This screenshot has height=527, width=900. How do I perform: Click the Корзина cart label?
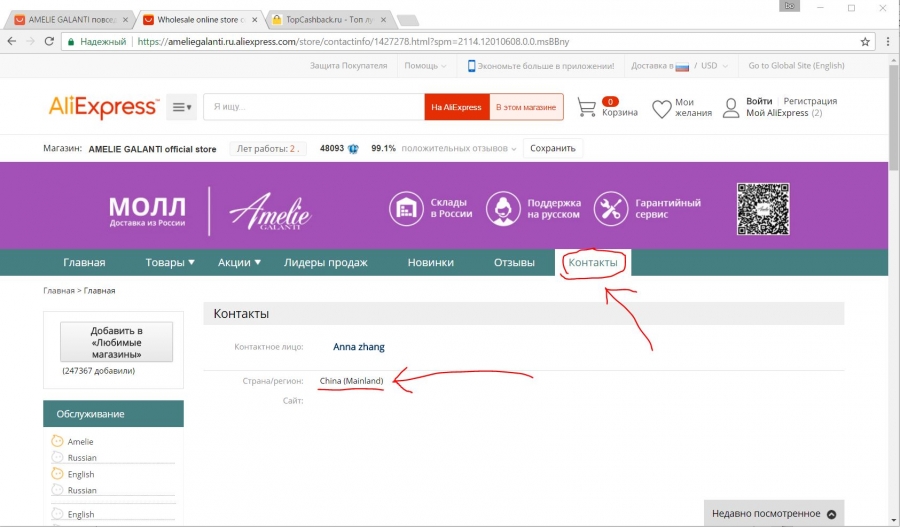pyautogui.click(x=620, y=113)
